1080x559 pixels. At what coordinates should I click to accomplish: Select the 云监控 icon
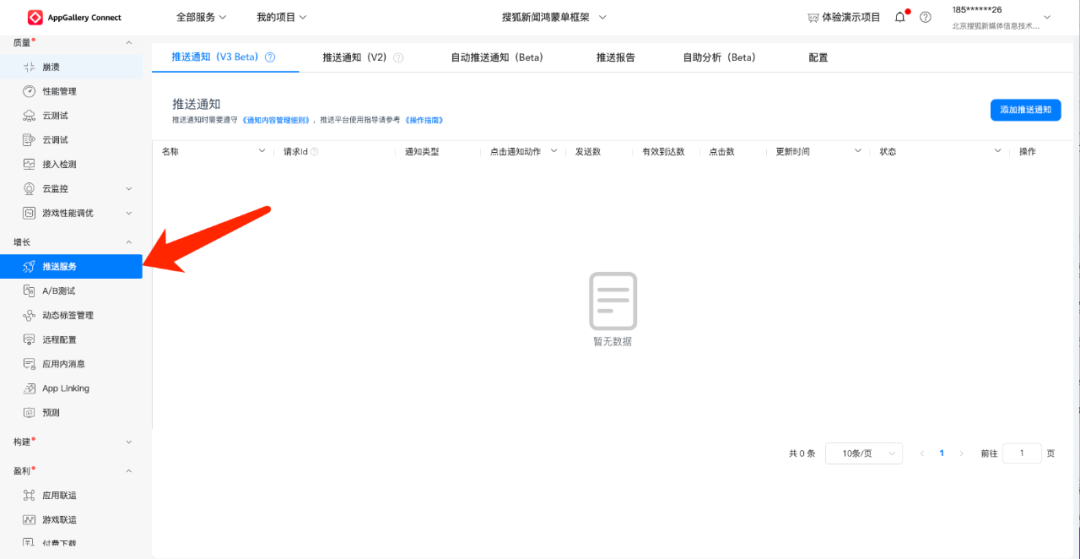(x=29, y=189)
